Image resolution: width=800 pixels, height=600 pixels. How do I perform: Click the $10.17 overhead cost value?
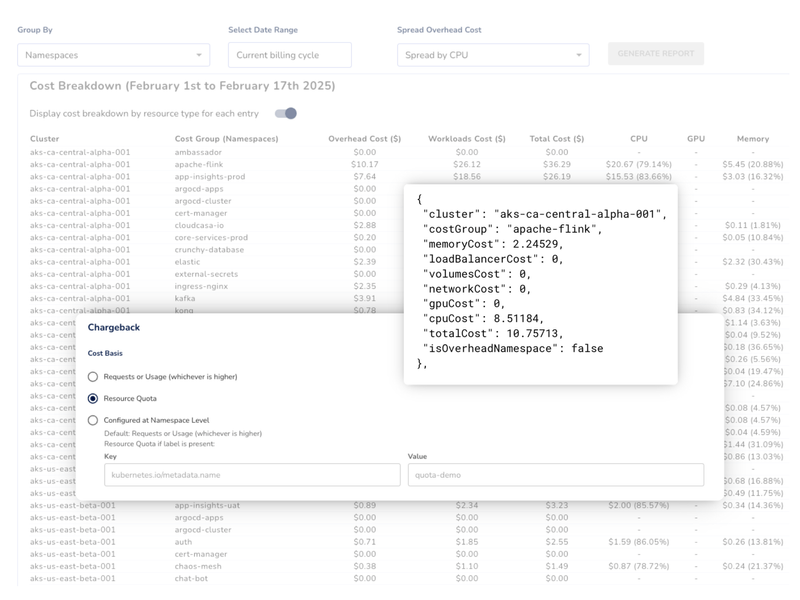pyautogui.click(x=364, y=164)
